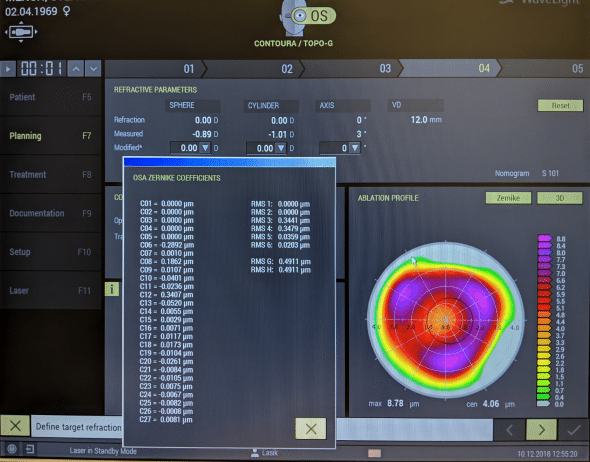Click the logout exit icon in status bar

pos(30,449)
